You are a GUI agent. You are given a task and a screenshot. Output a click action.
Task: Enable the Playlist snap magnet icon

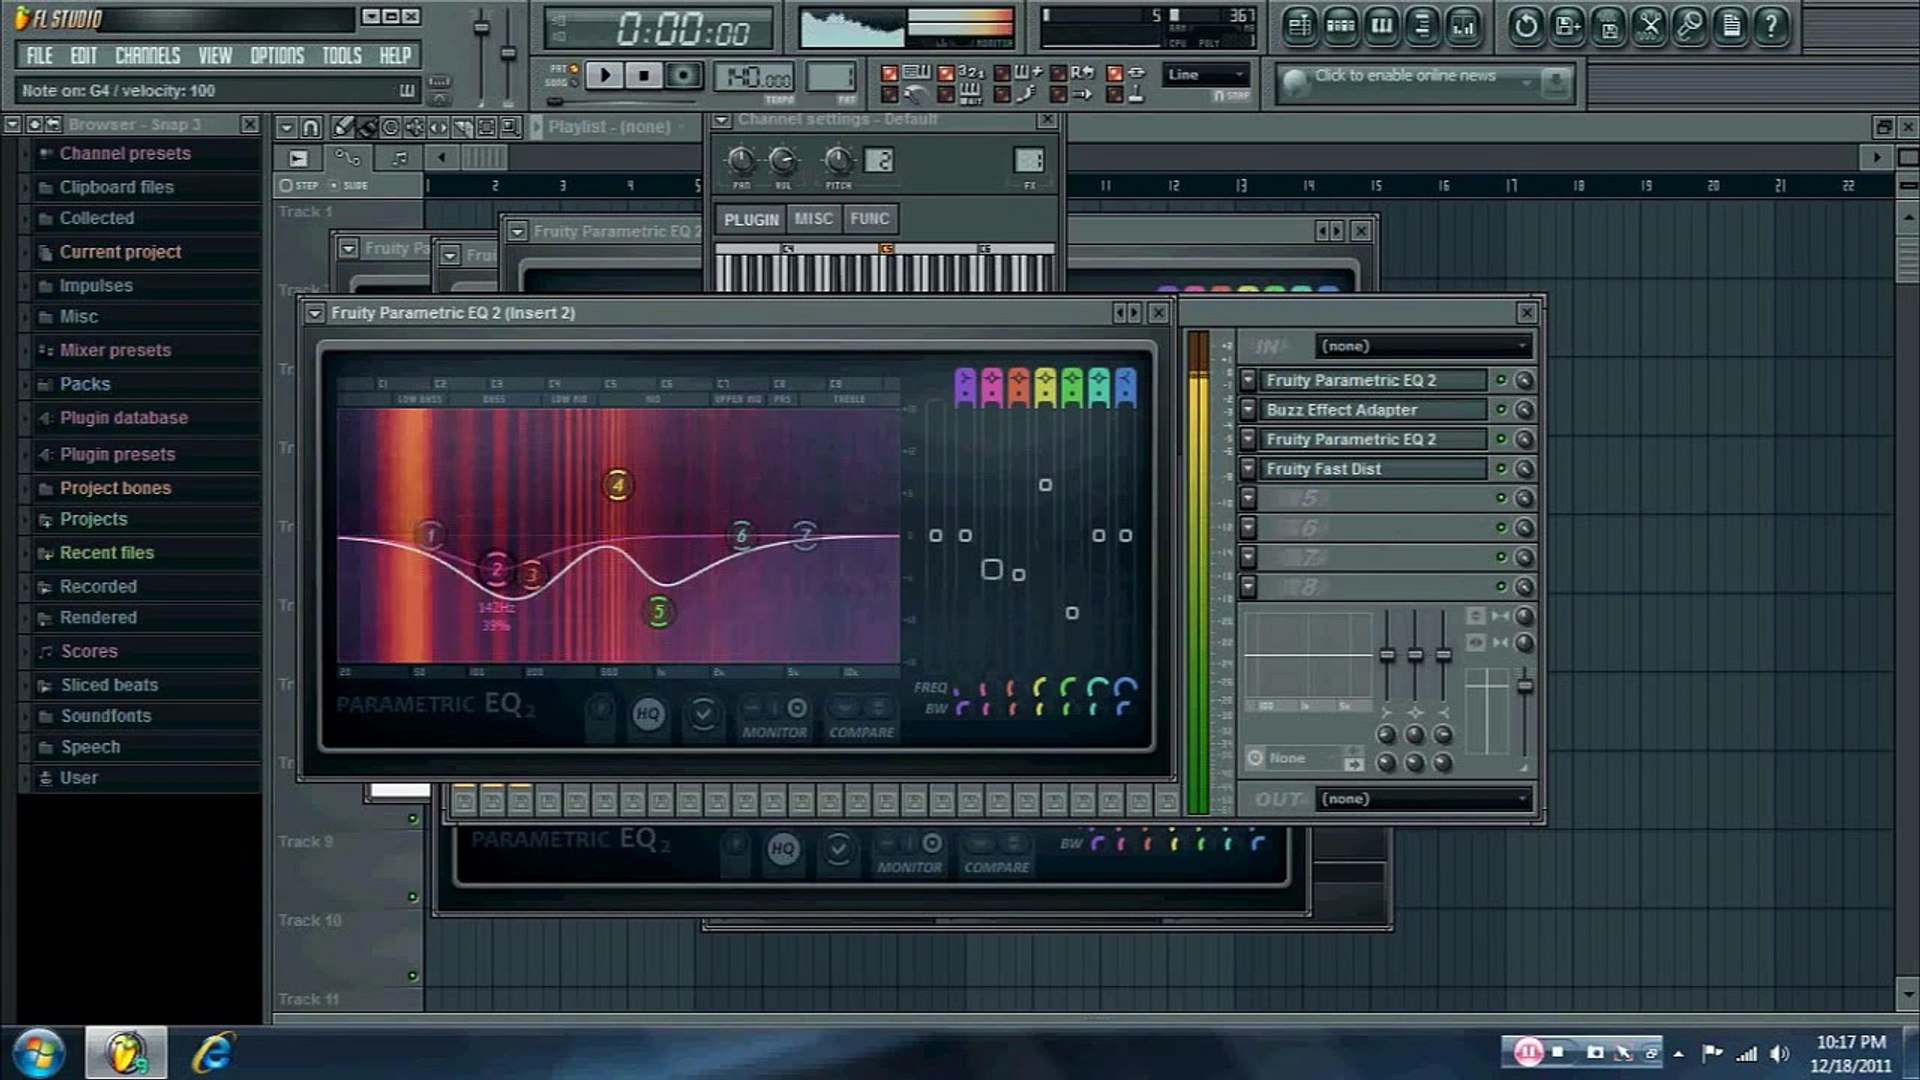tap(311, 127)
